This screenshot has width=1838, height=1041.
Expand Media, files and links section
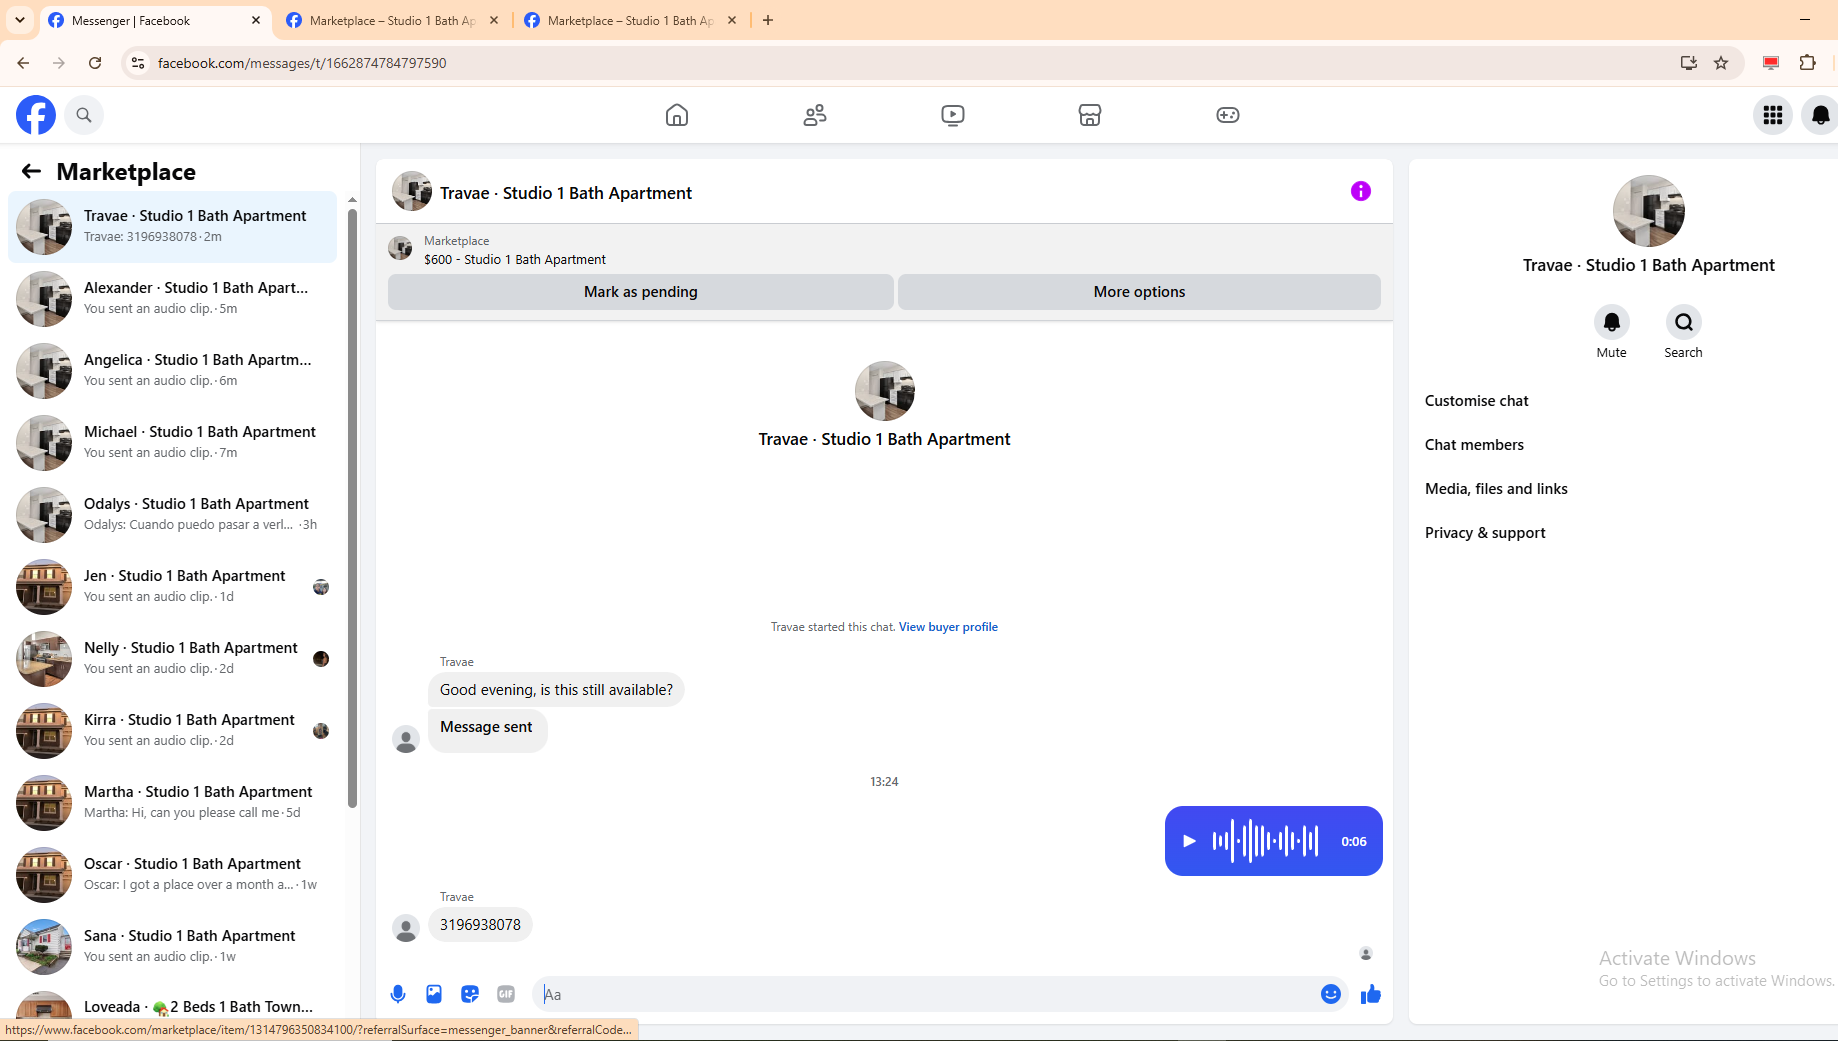[1496, 489]
